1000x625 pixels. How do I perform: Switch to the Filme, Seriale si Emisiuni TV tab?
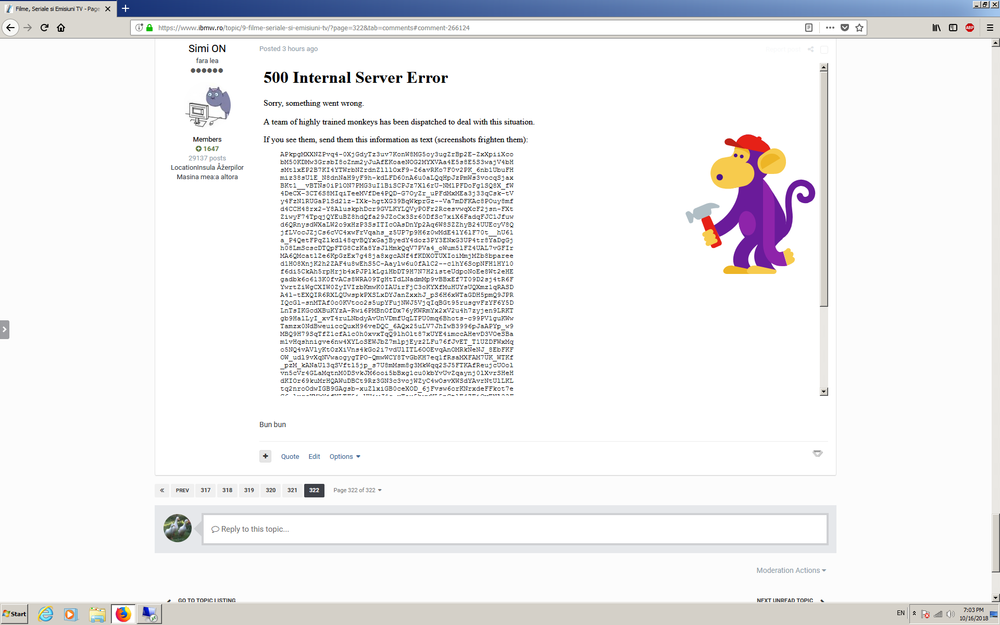[57, 9]
